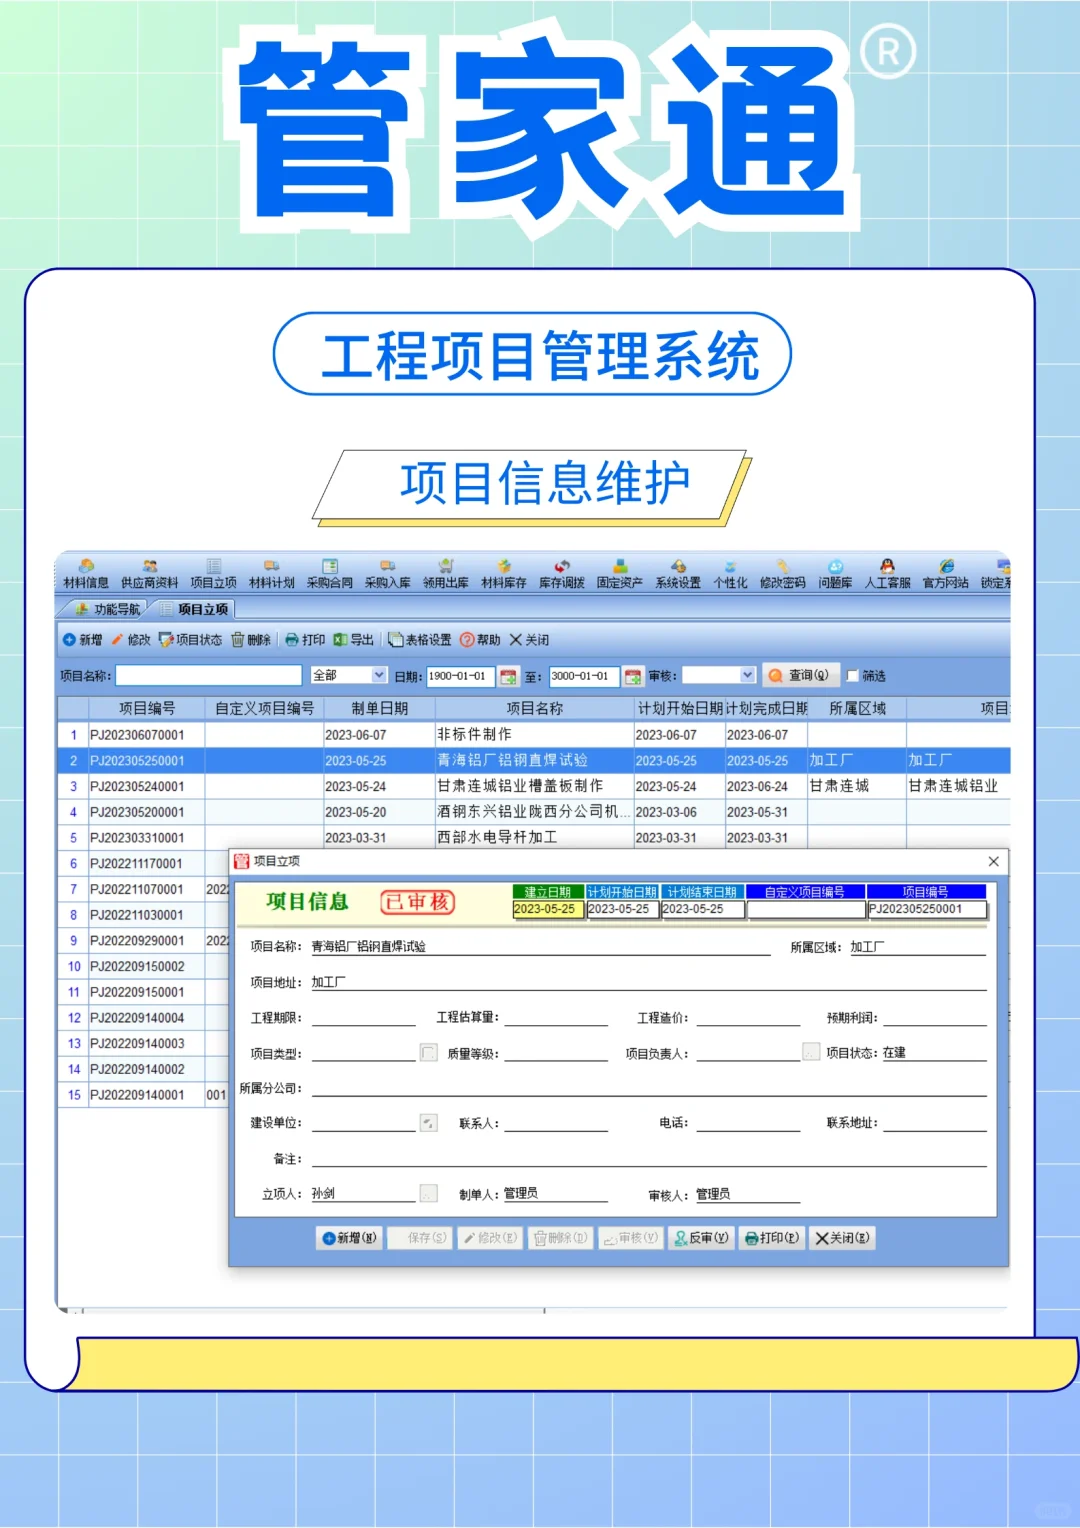Viewport: 1080px width, 1528px height.
Task: Click 修改 in the list toolbar
Action: [x=131, y=640]
